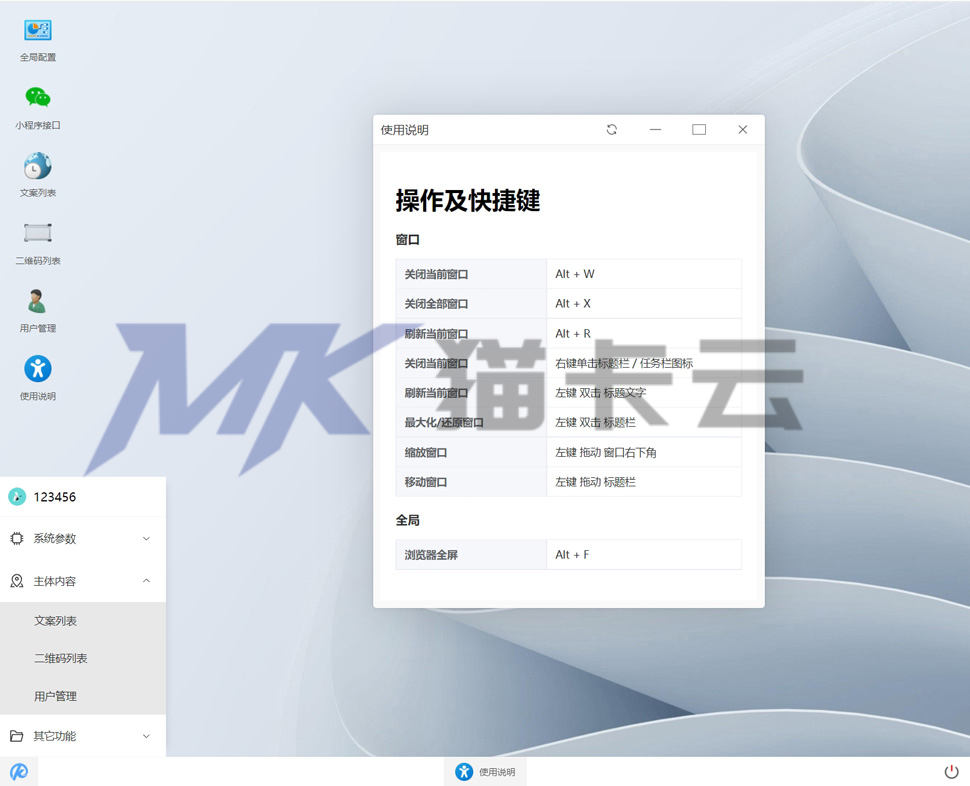Click the 系统参数 chip icon
Viewport: 970px width, 786px height.
(17, 538)
